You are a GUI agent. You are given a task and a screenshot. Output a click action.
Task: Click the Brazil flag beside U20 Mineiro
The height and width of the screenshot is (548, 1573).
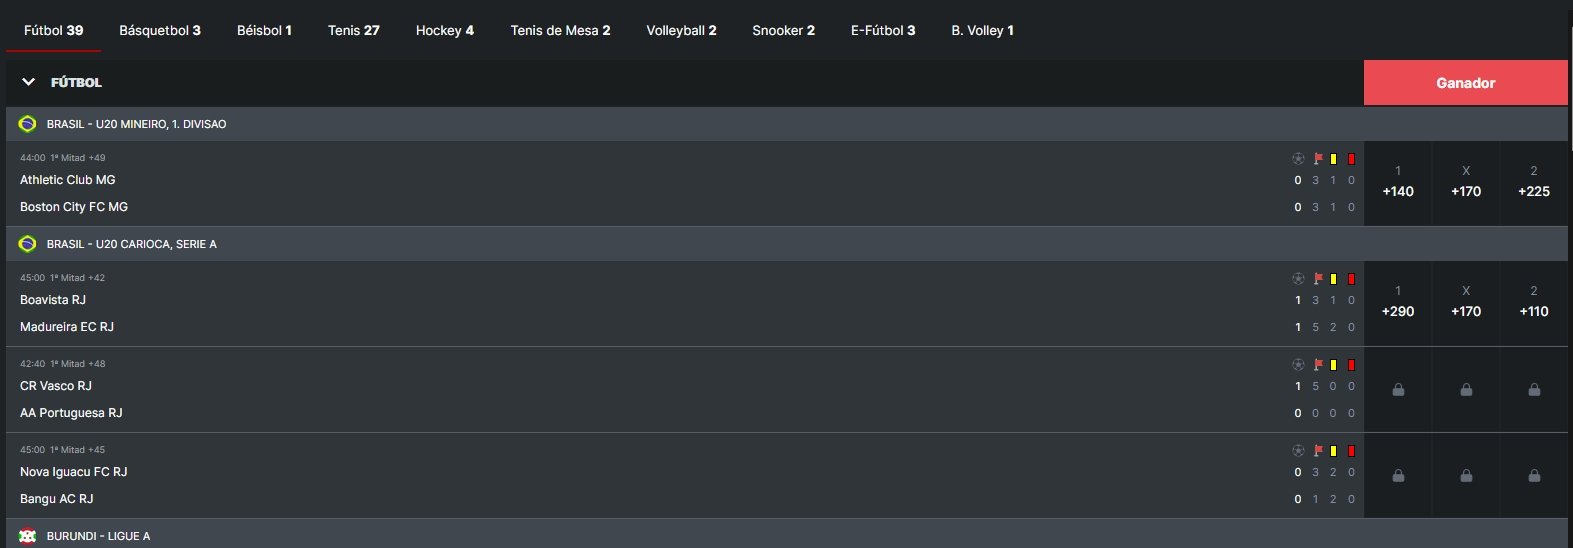tap(27, 124)
